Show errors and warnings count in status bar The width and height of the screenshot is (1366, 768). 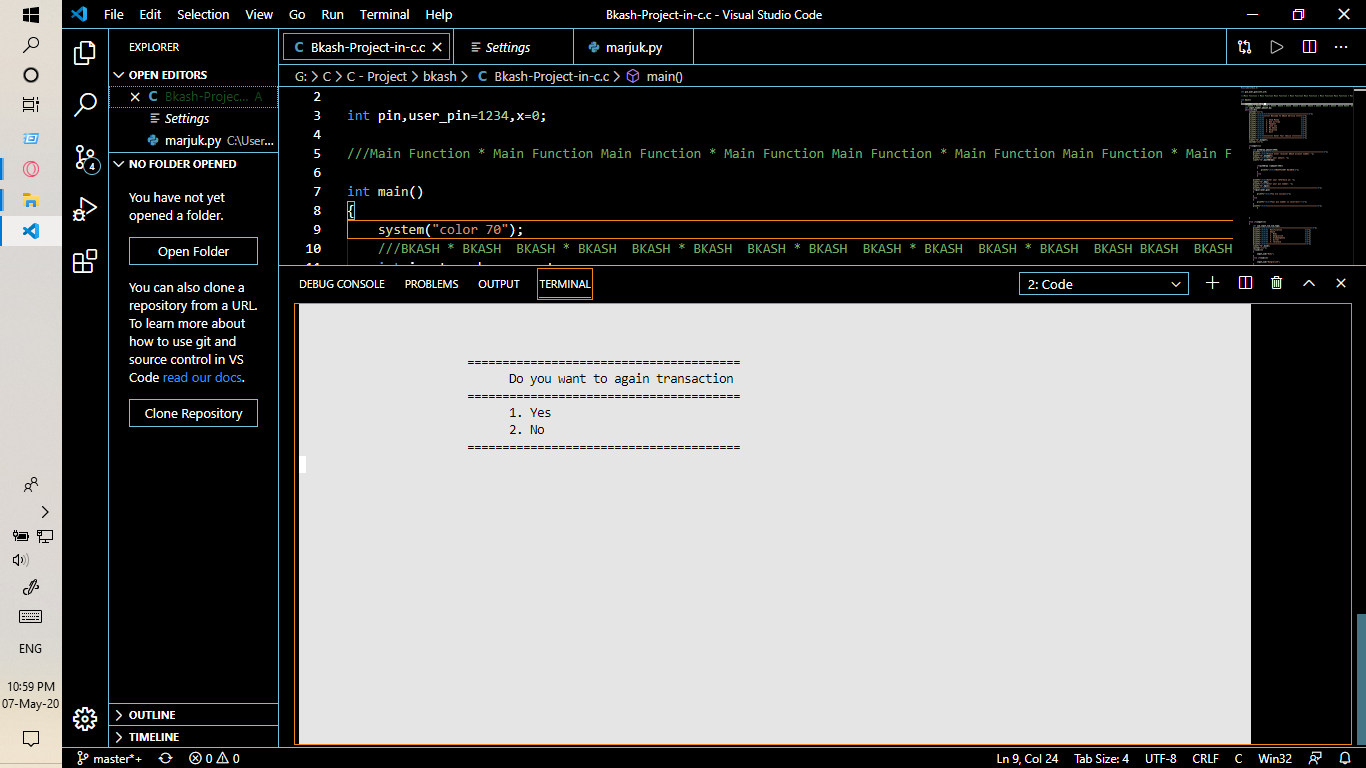(x=214, y=759)
